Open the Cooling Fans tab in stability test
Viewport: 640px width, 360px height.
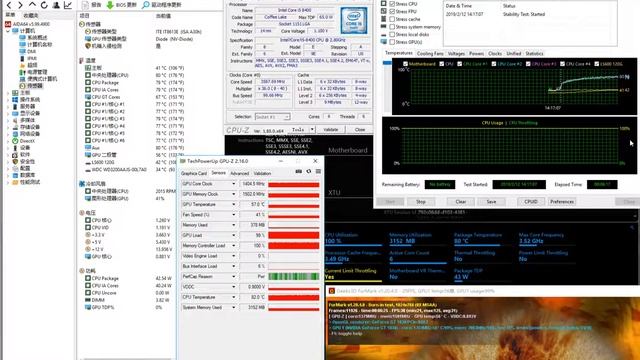tap(430, 53)
